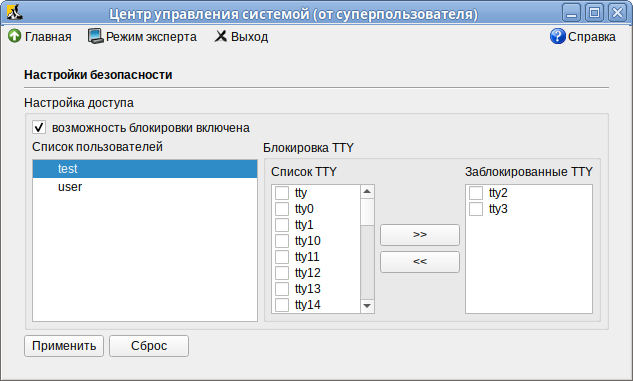Click TTY list scrollbar up arrow
This screenshot has height=381, width=633.
click(x=367, y=191)
